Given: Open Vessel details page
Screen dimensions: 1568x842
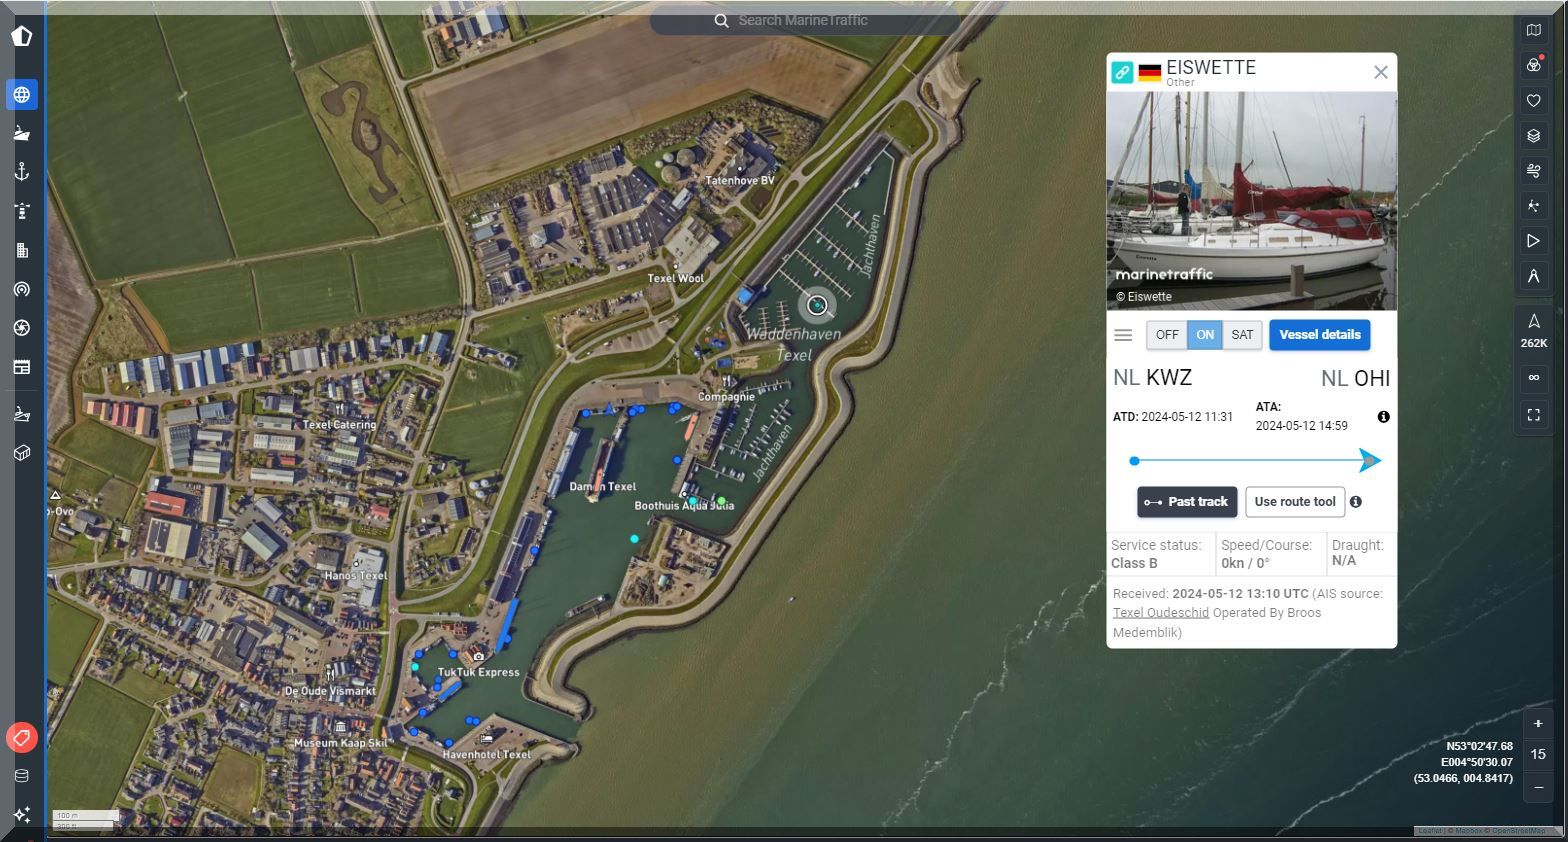Looking at the screenshot, I should (x=1320, y=335).
